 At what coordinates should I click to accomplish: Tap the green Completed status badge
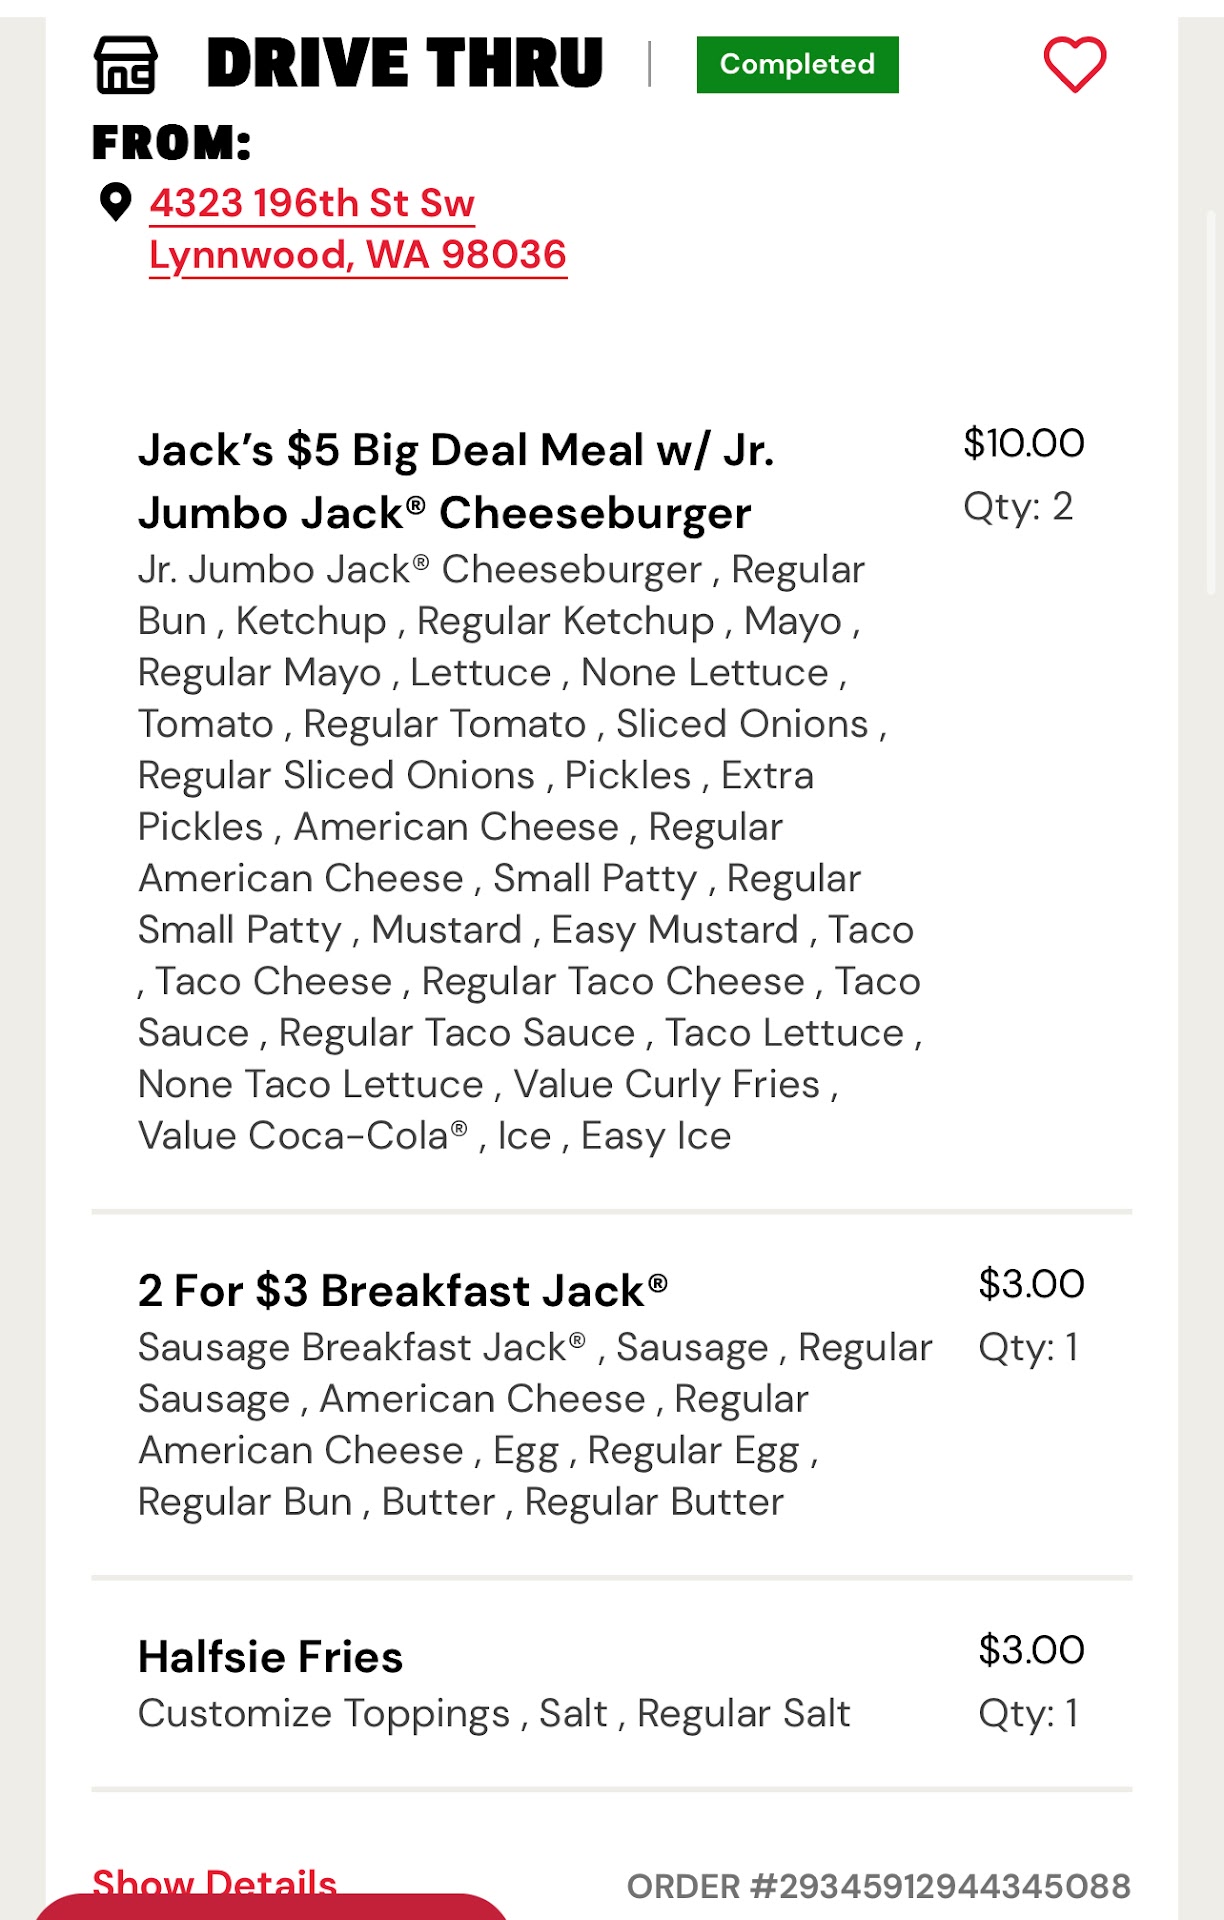pyautogui.click(x=797, y=65)
